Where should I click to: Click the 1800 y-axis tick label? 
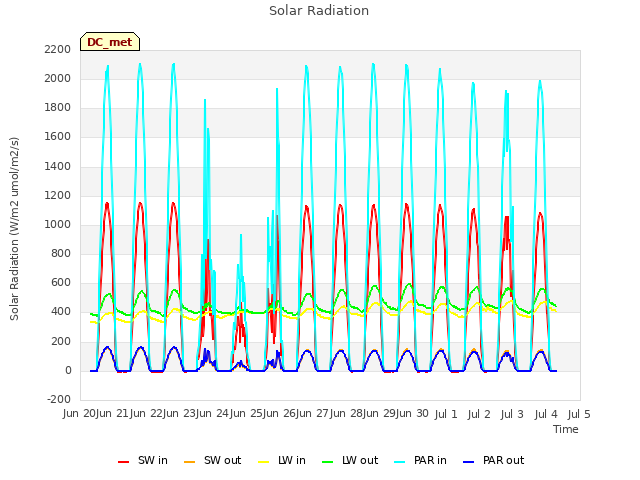click(58, 107)
